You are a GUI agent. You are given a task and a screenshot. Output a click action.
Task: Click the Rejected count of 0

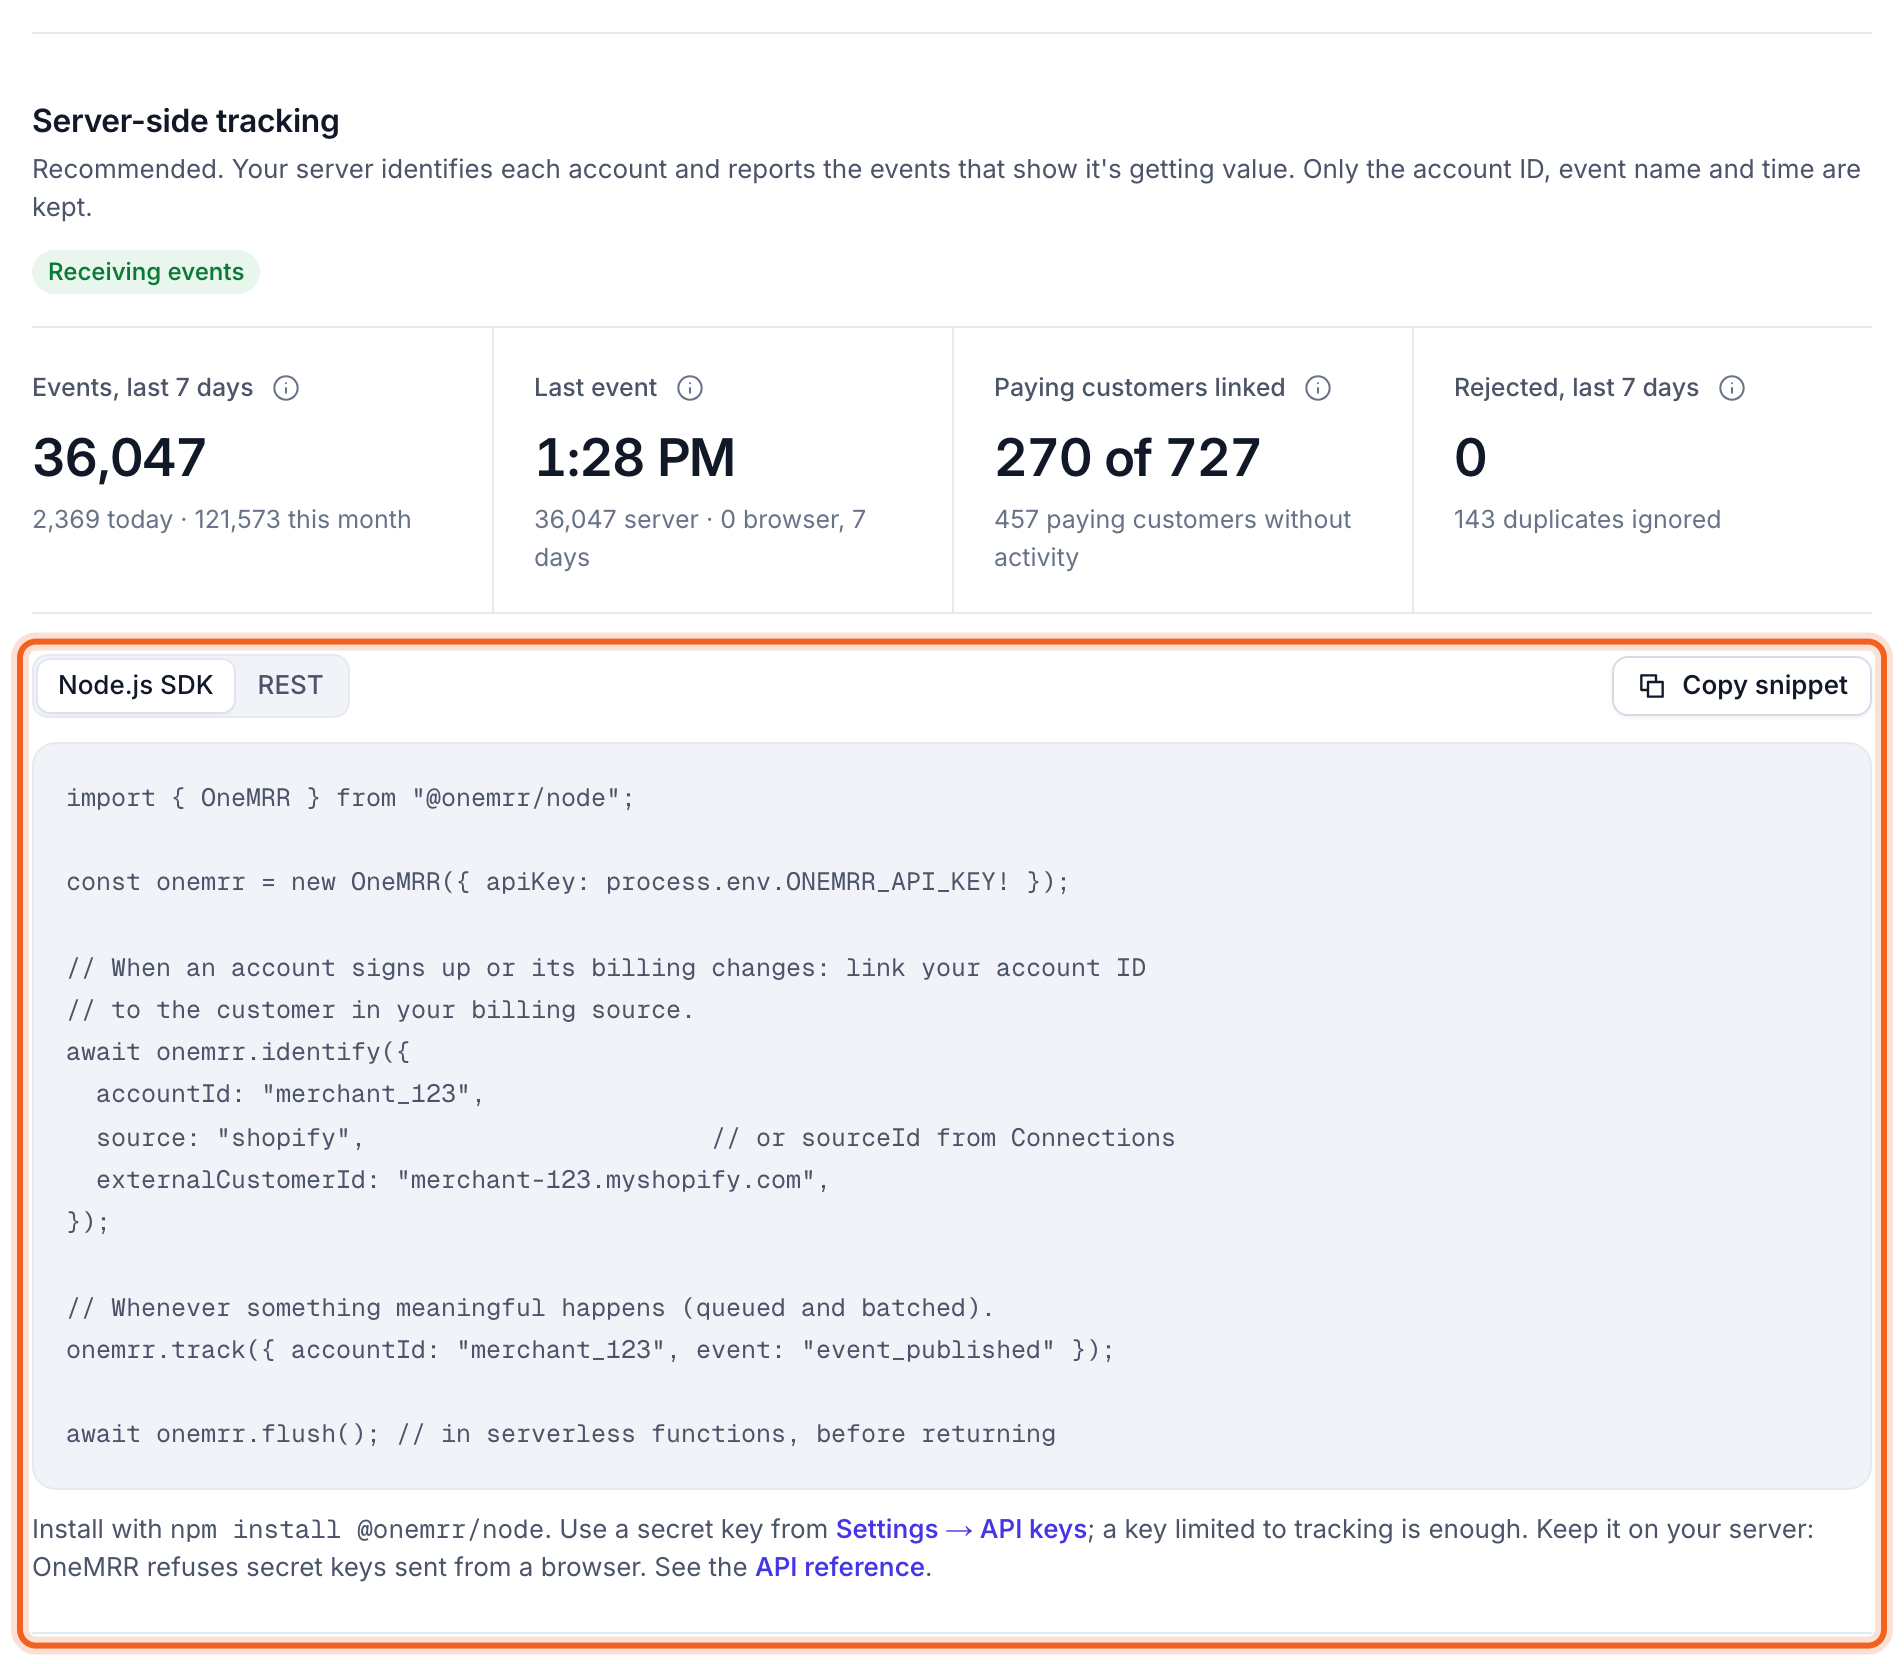pyautogui.click(x=1470, y=458)
